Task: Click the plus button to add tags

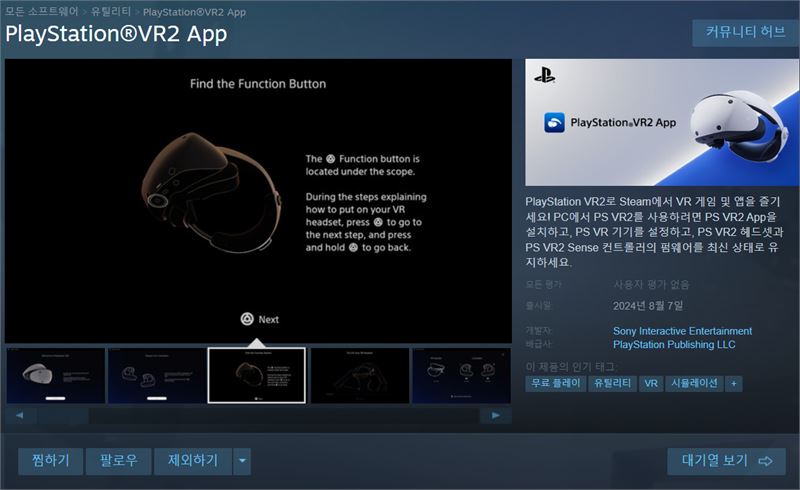Action: pos(734,384)
